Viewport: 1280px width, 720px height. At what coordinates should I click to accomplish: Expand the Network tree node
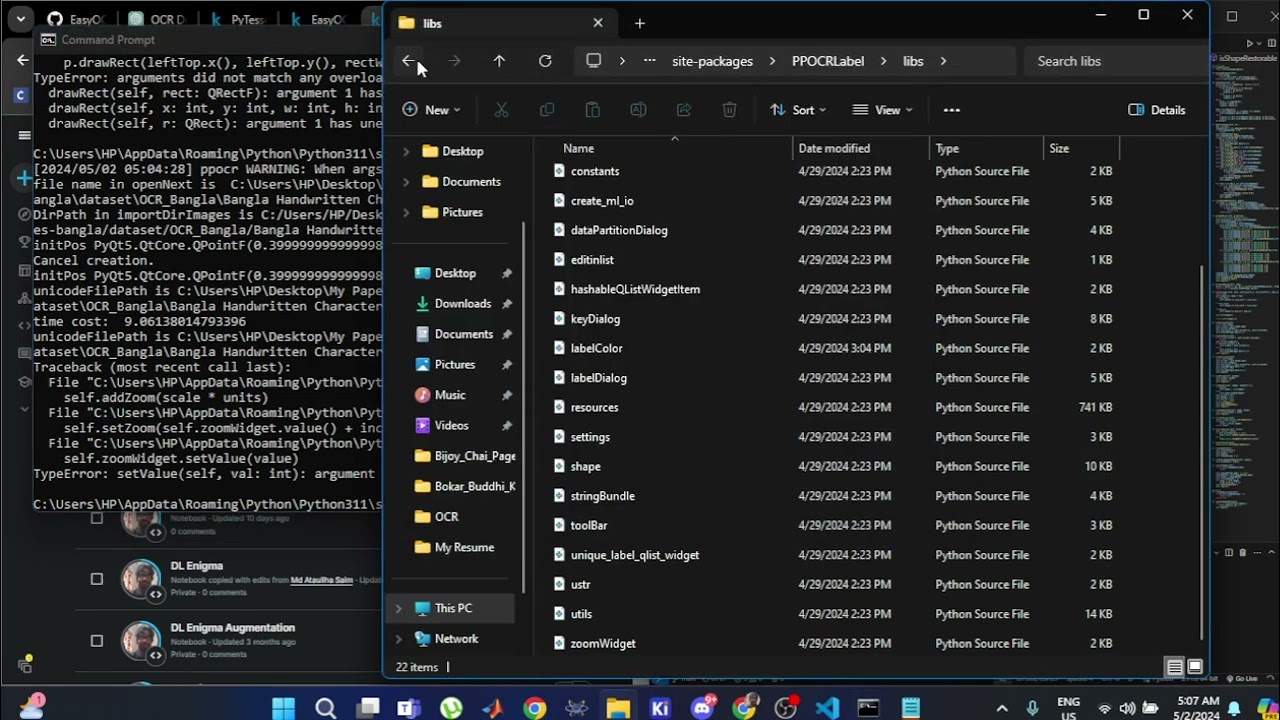[399, 639]
